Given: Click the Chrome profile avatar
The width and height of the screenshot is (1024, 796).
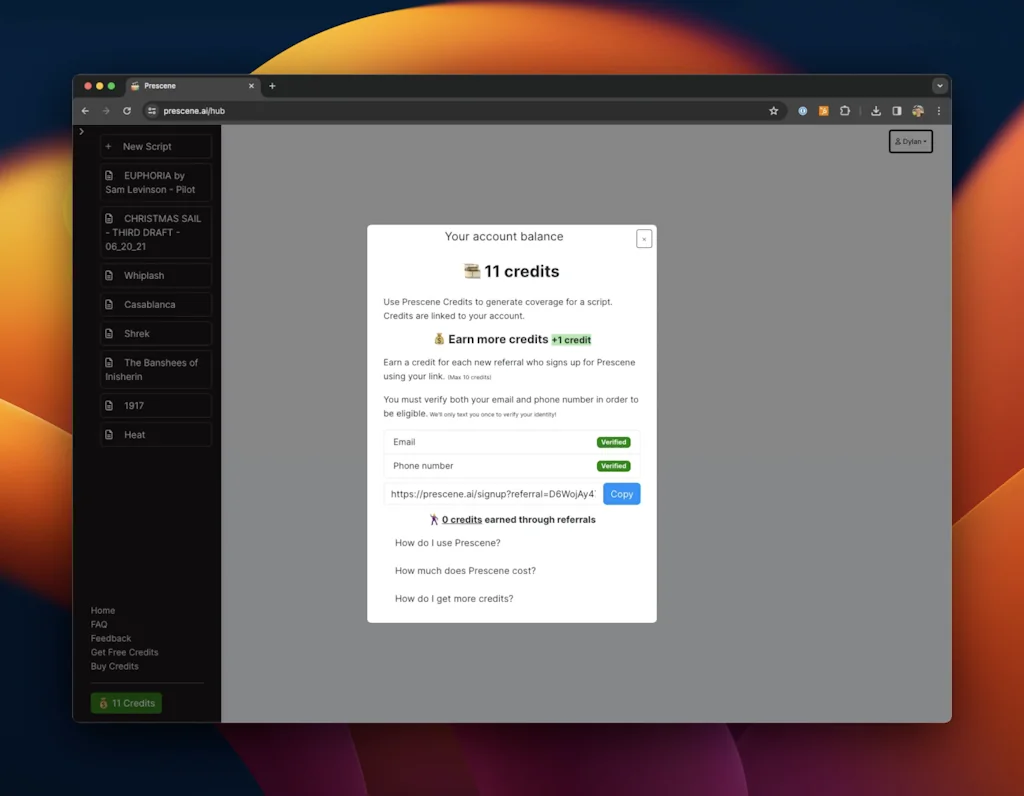Looking at the screenshot, I should [918, 111].
